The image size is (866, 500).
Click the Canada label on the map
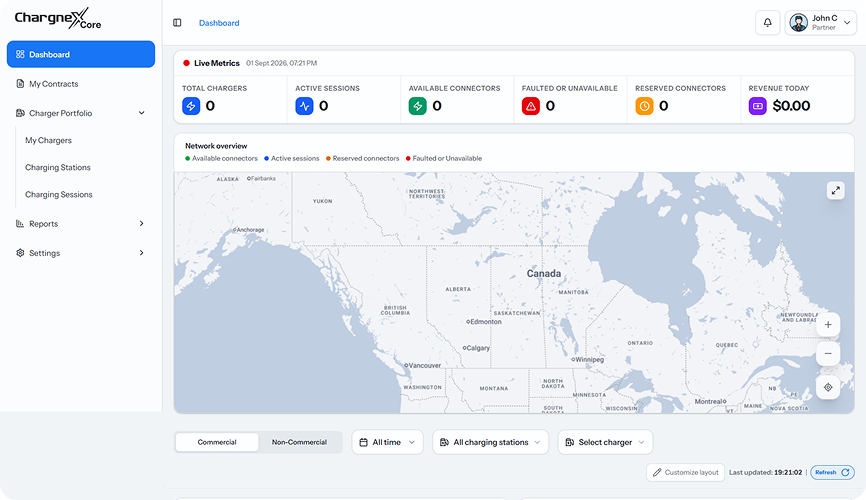pos(544,273)
